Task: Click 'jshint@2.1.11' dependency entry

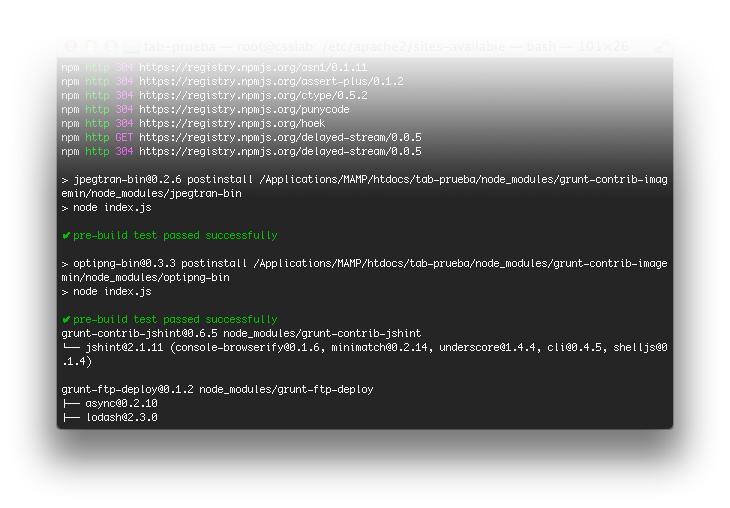Action: (124, 347)
